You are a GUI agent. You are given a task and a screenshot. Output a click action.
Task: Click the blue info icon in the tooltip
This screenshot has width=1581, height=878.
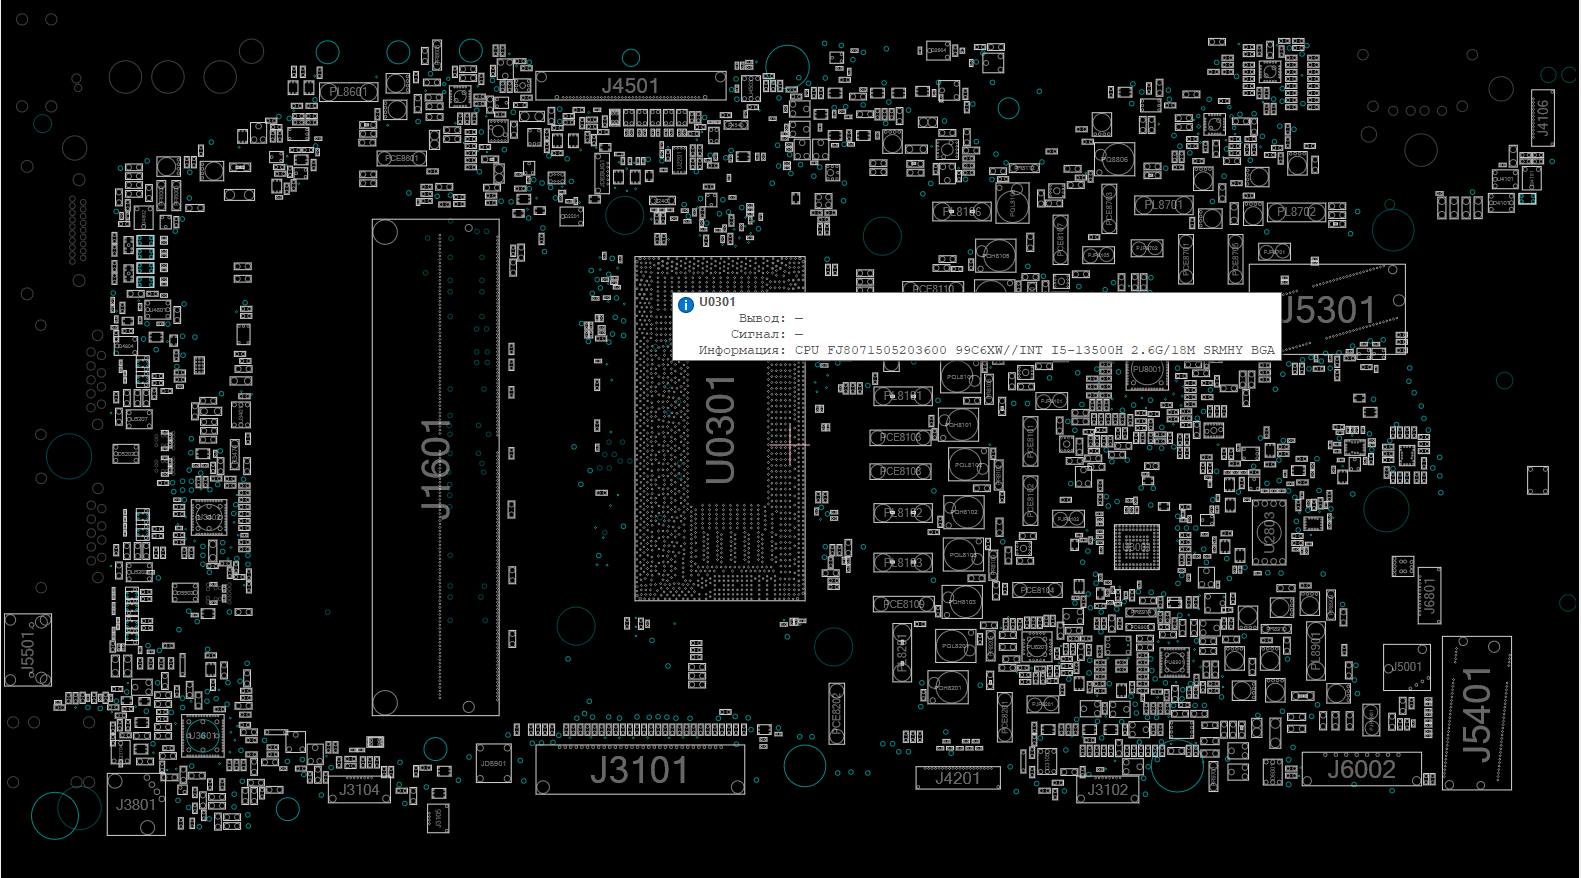pyautogui.click(x=686, y=305)
